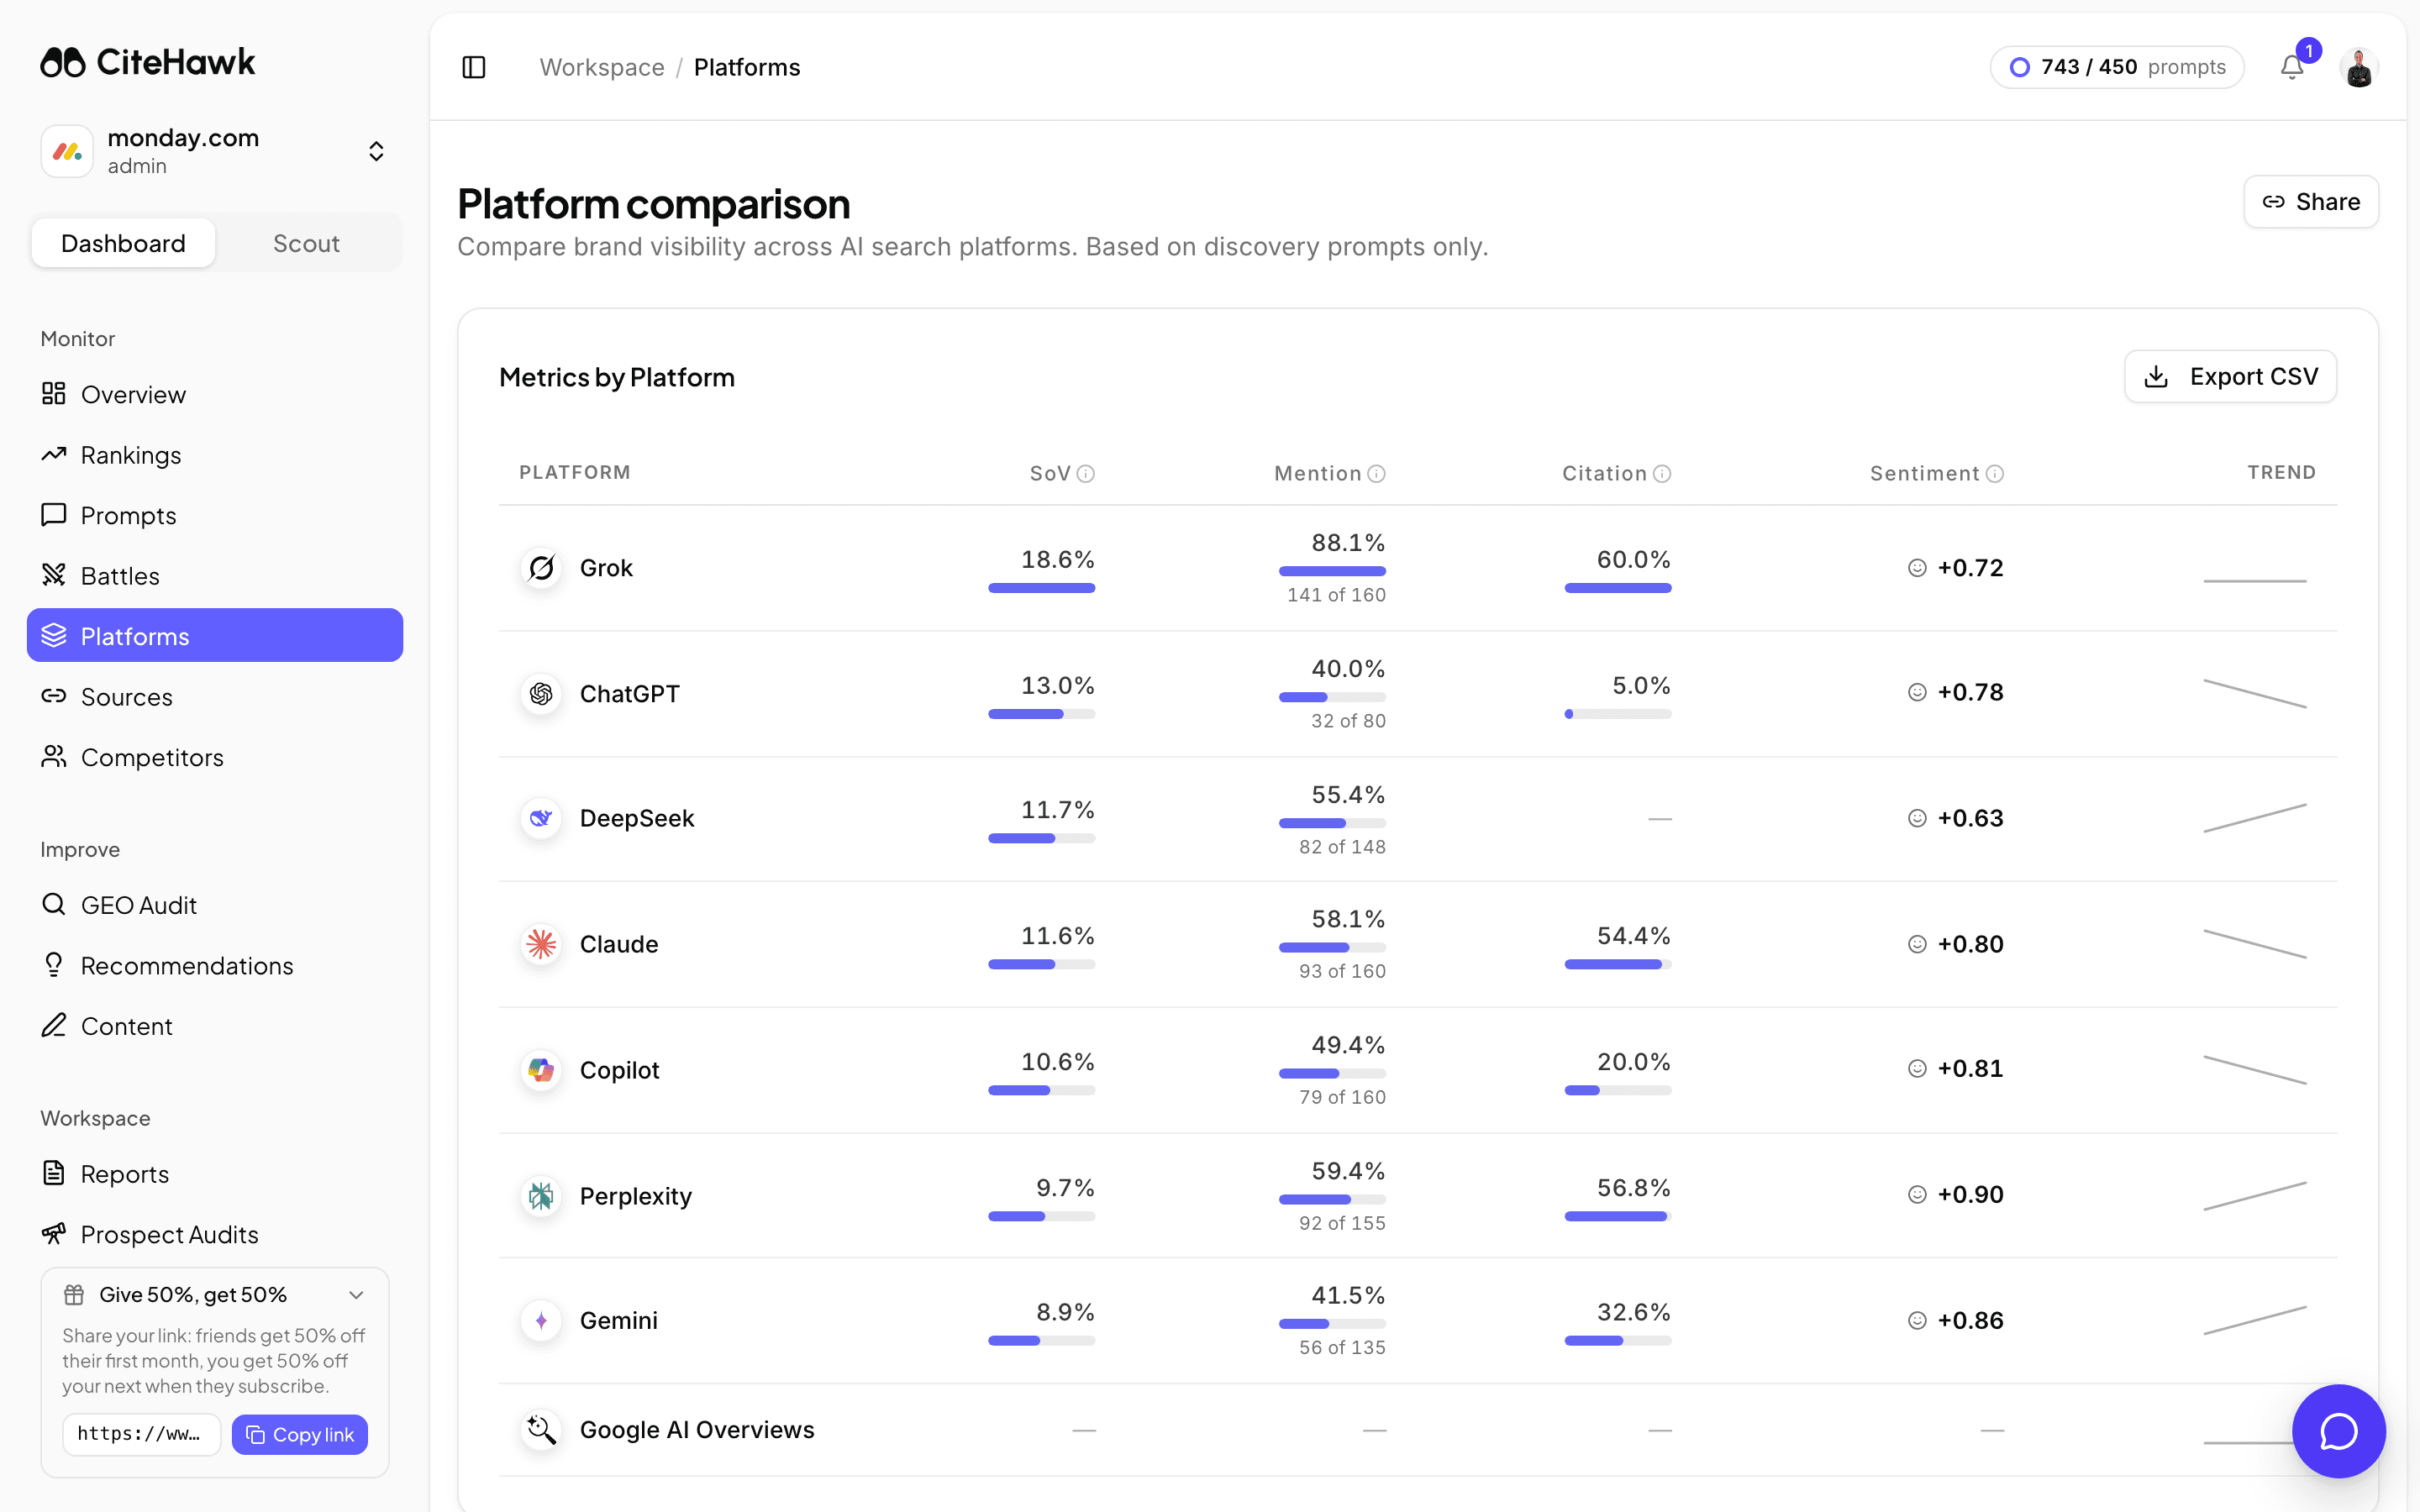2420x1512 pixels.
Task: Click the Sentiment info icon
Action: pyautogui.click(x=1995, y=474)
